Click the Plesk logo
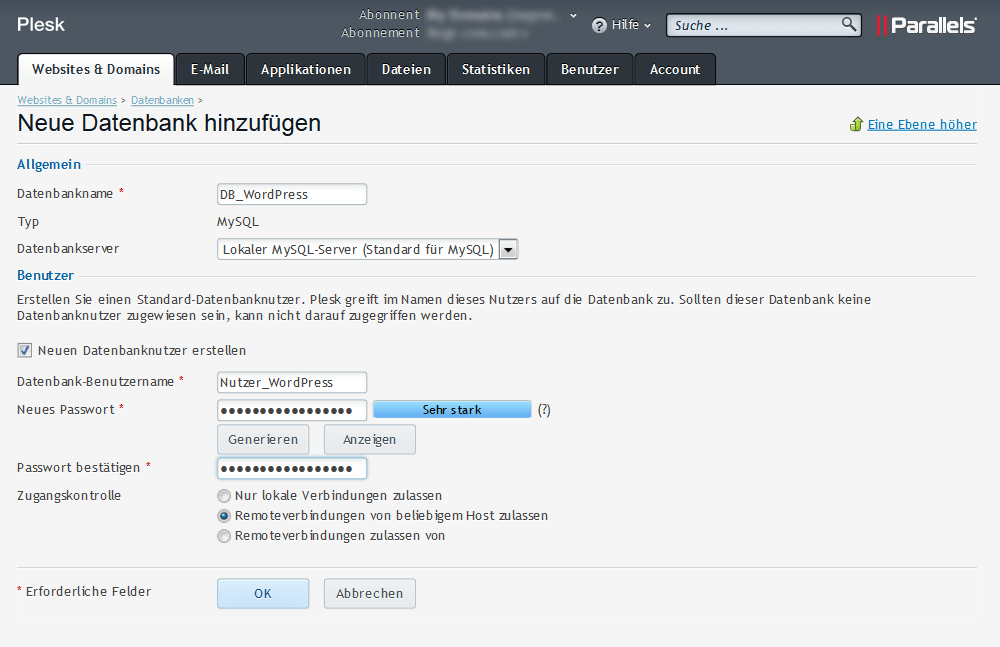The image size is (1000, 647). click(x=40, y=23)
